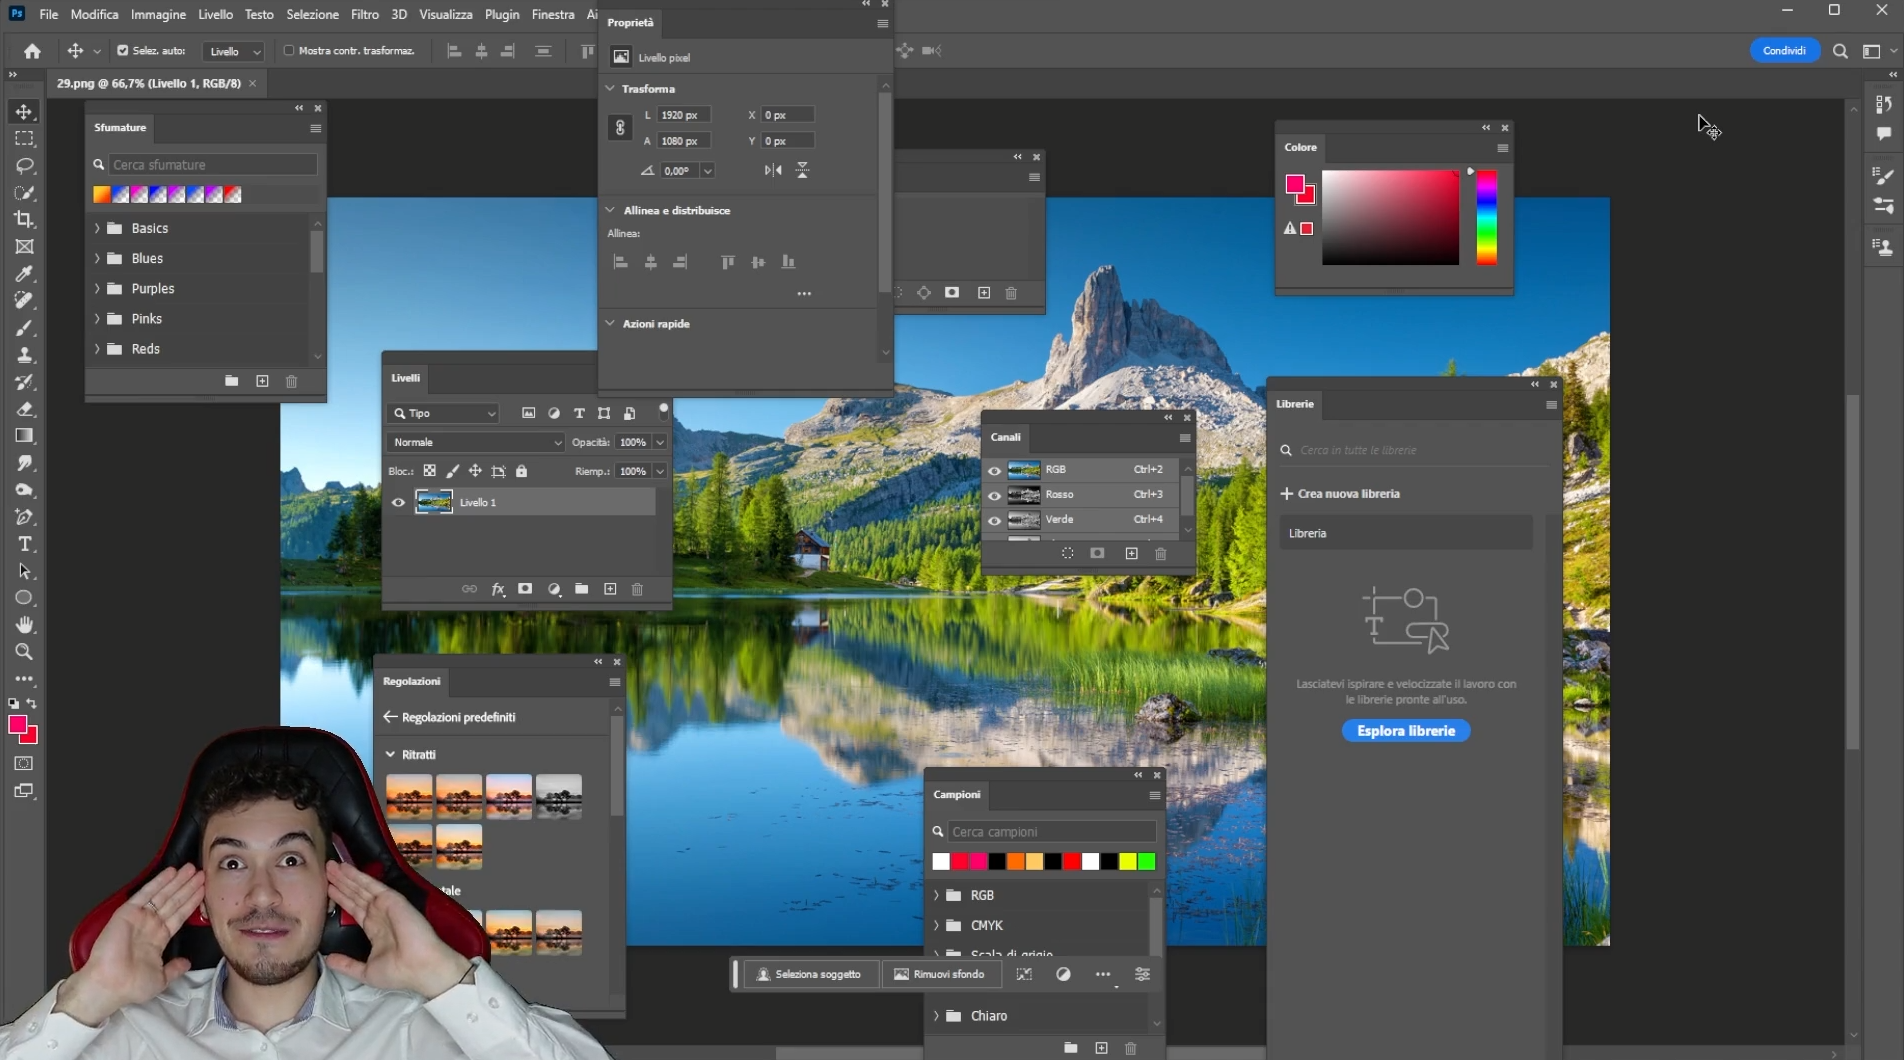Image resolution: width=1904 pixels, height=1060 pixels.
Task: Pick the Horizontal Type tool
Action: coord(24,544)
